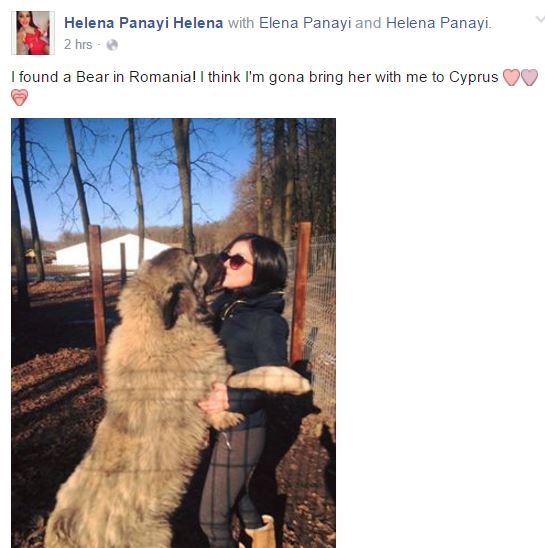Viewport: 545px width, 548px height.
Task: Open tagged friend Elena Panayi's profile
Action: (305, 23)
